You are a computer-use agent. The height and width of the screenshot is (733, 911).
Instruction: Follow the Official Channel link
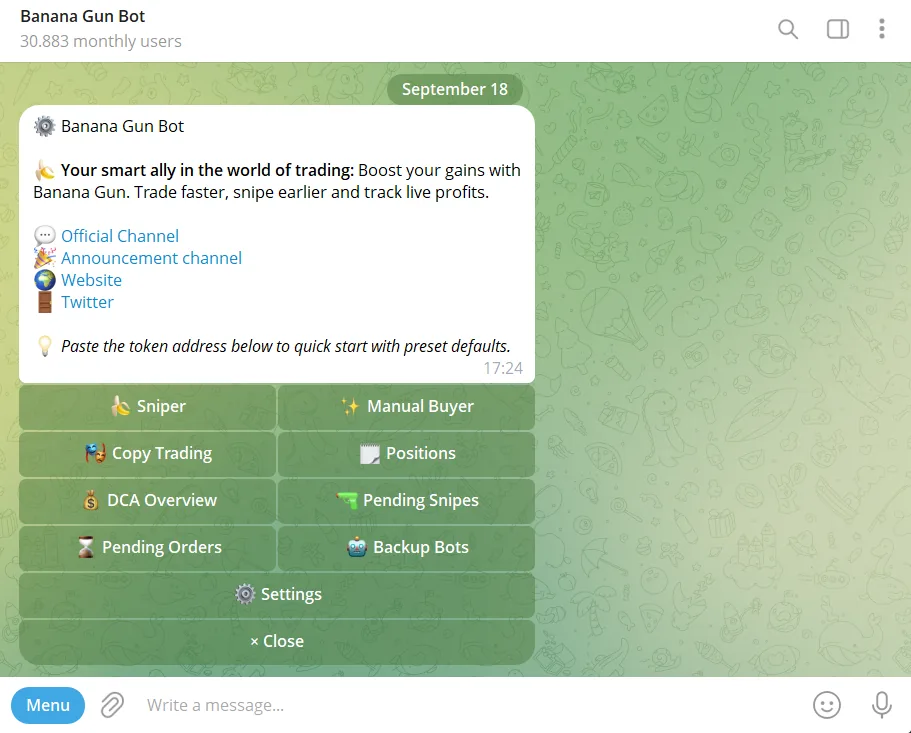(120, 236)
